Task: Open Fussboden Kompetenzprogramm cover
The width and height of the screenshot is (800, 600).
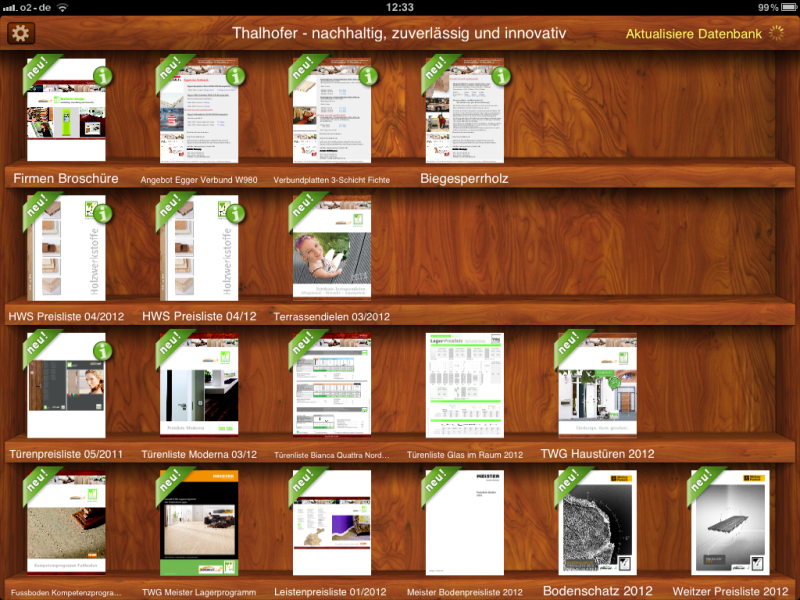Action: point(66,522)
